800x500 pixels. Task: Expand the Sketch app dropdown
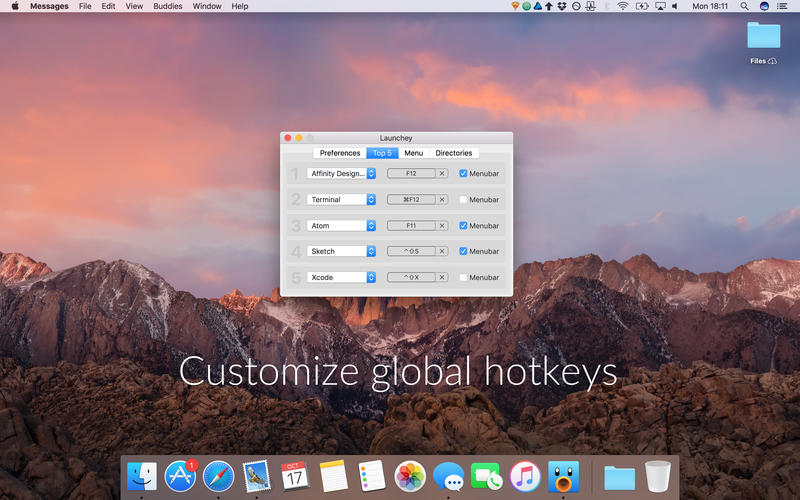click(x=341, y=251)
